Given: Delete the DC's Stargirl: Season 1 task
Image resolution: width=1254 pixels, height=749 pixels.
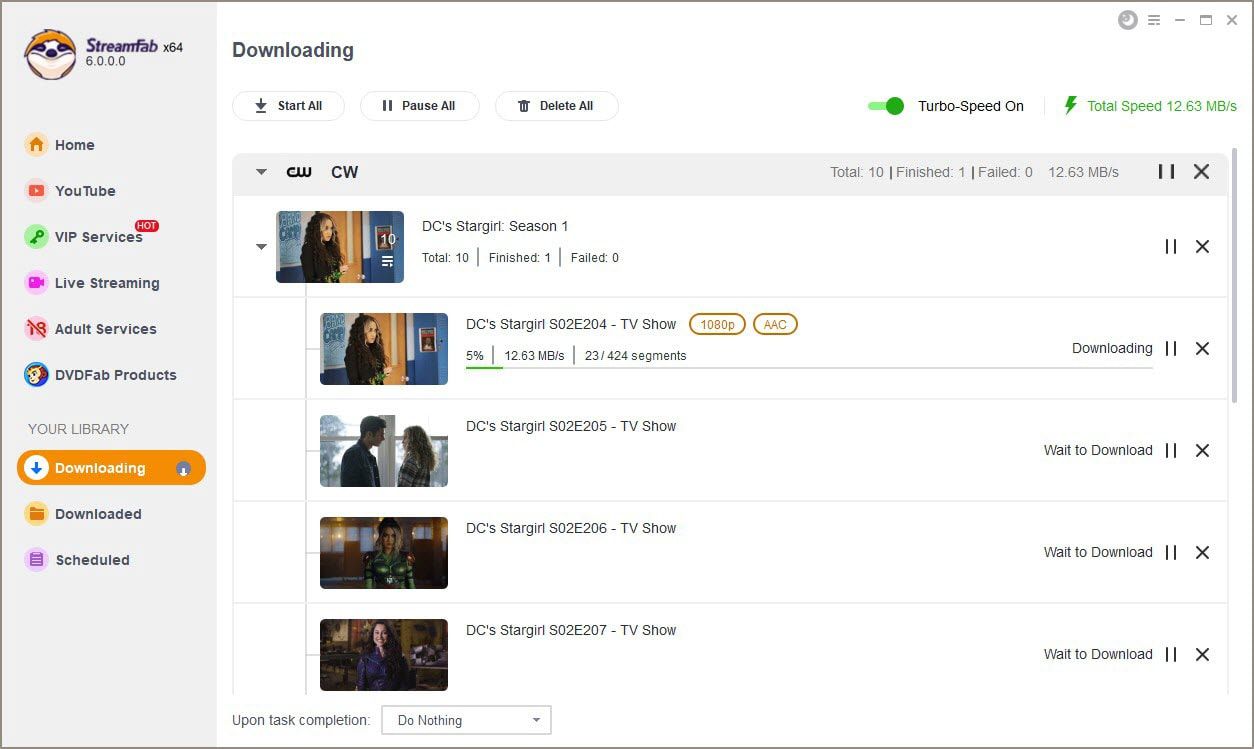Looking at the screenshot, I should tap(1203, 246).
